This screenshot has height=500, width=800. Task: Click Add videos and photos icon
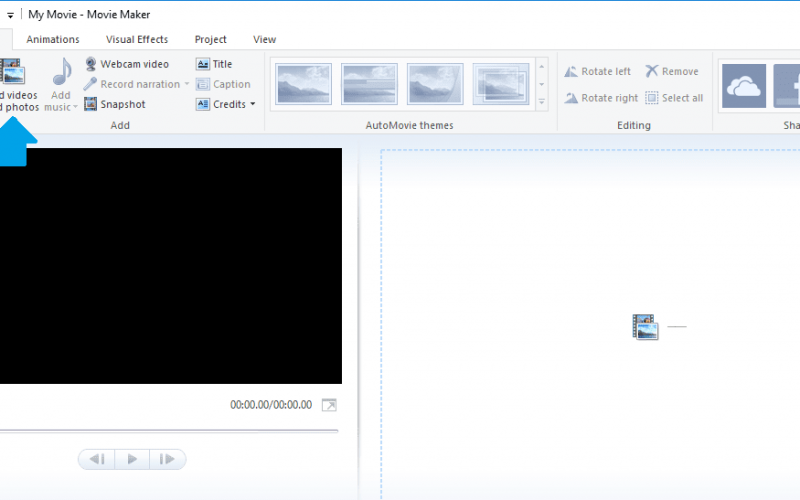point(12,71)
